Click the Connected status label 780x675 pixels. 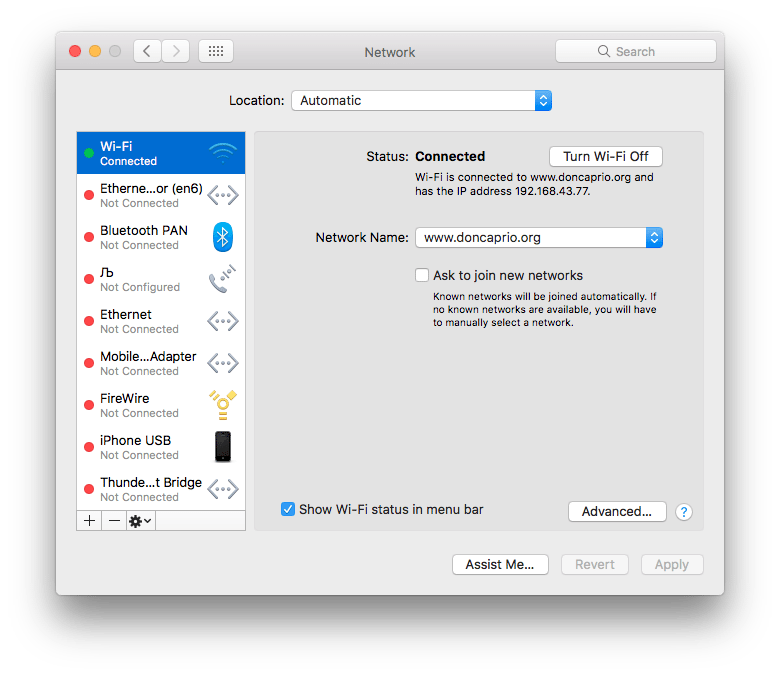[450, 156]
